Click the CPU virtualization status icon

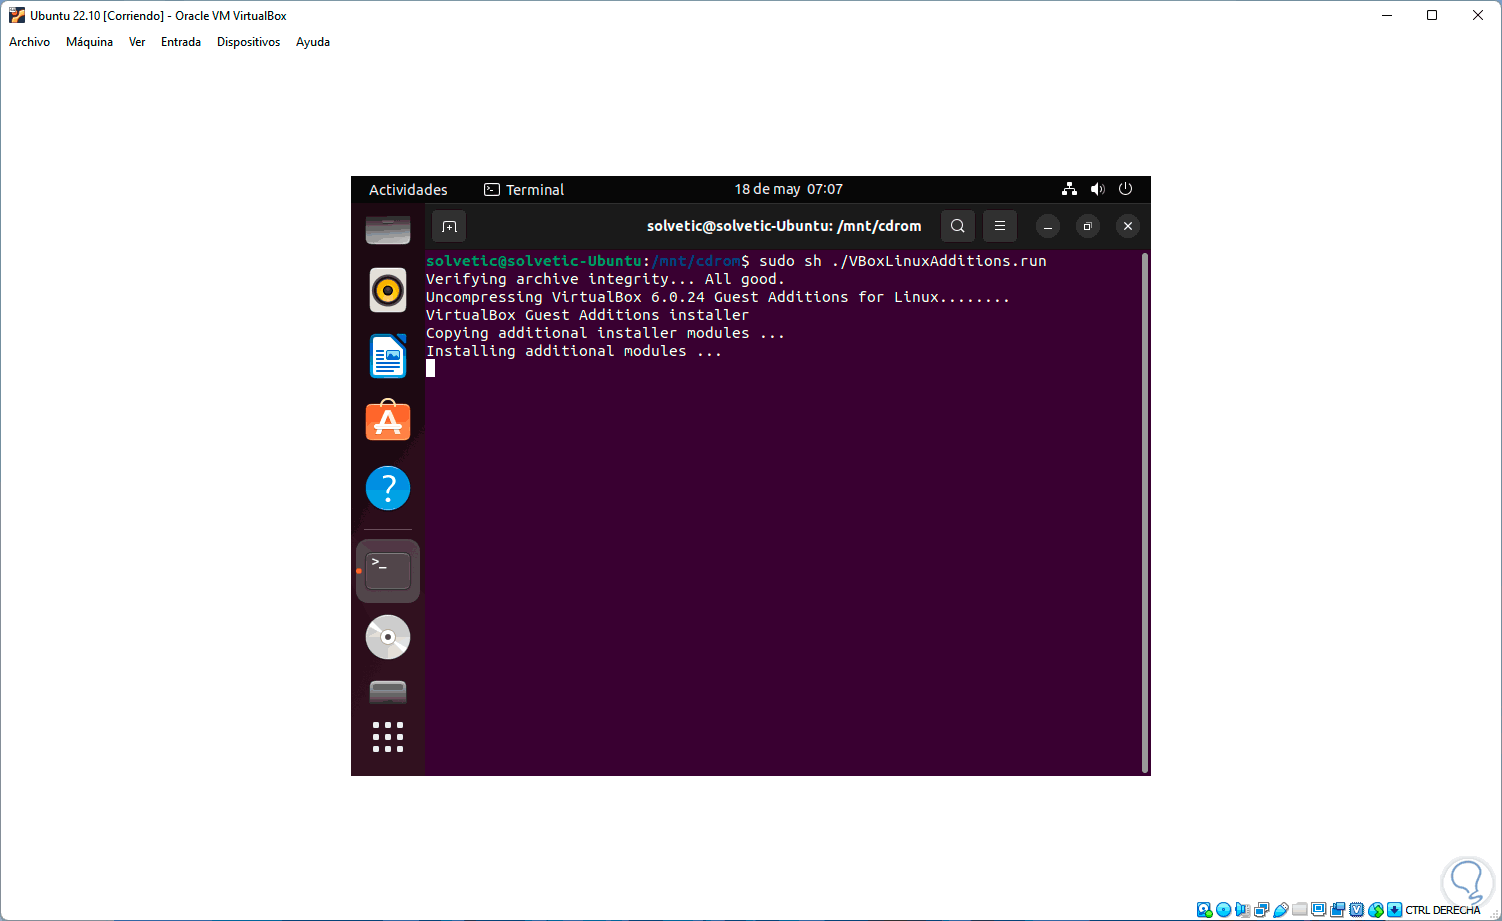[x=1356, y=910]
